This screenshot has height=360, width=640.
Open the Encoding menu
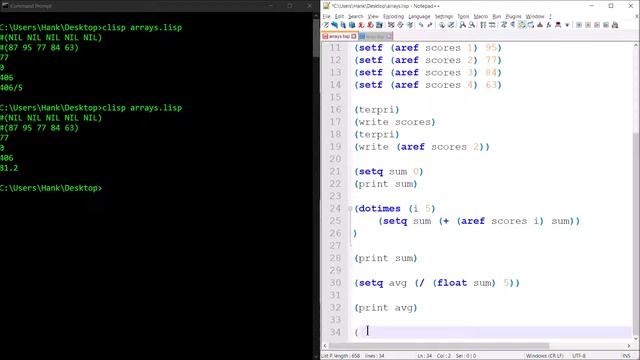click(393, 16)
